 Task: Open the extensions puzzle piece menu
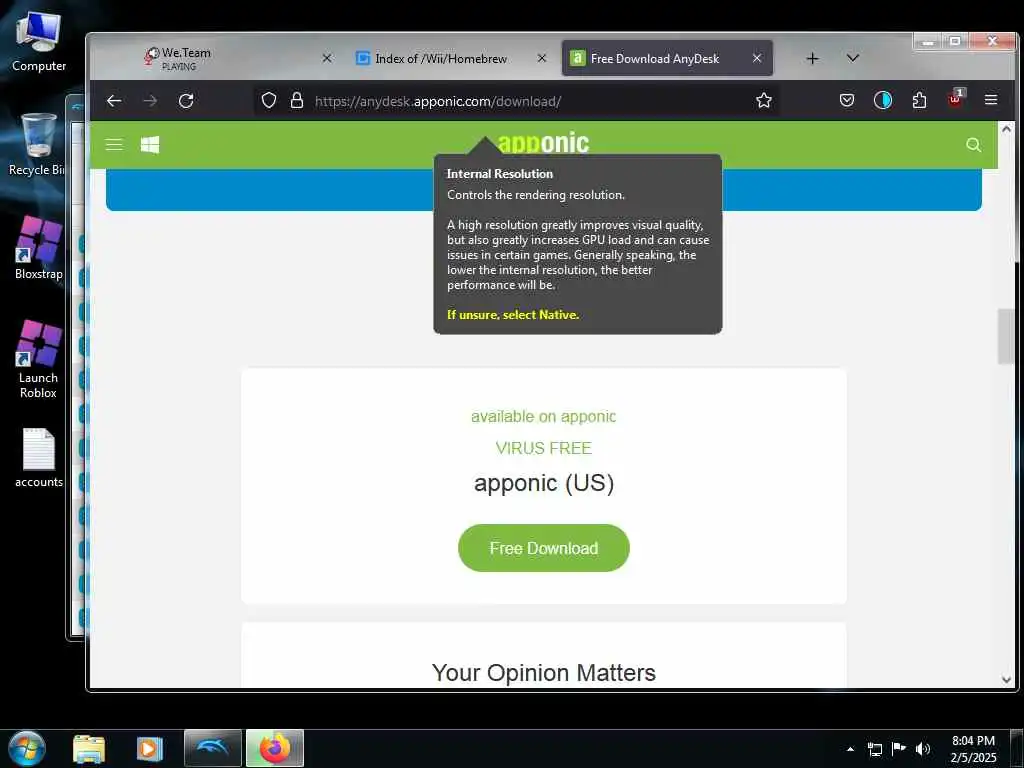[920, 101]
